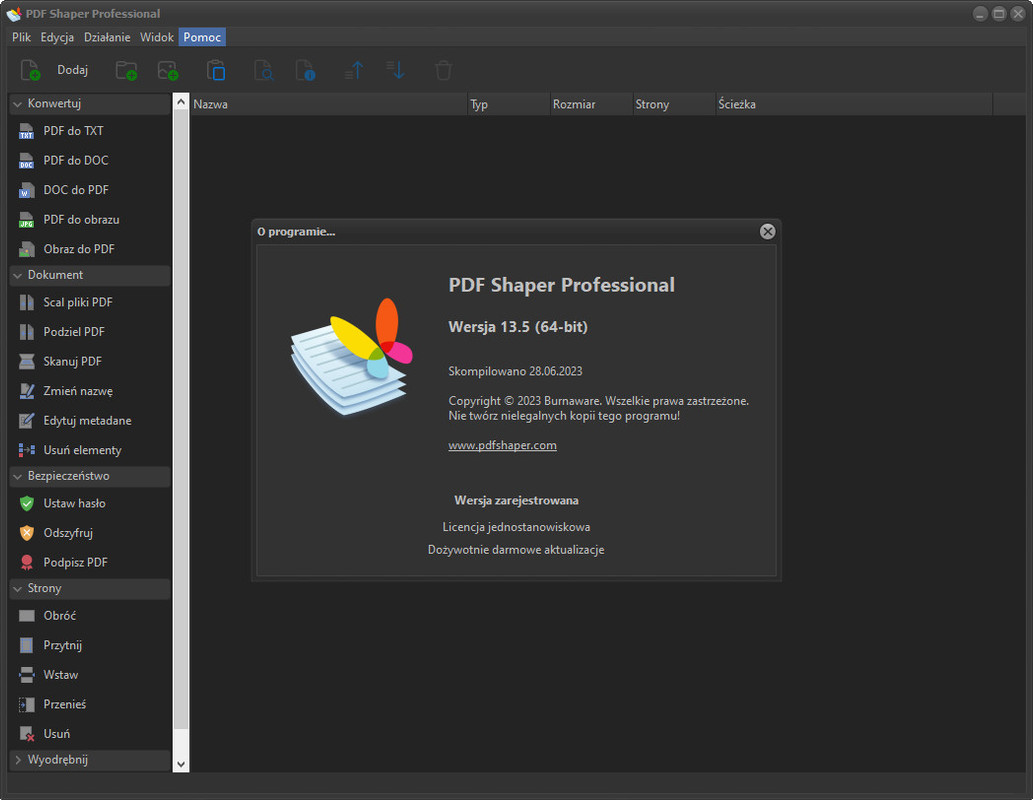Click the DOC do PDF icon
1033x800 pixels.
click(x=26, y=190)
